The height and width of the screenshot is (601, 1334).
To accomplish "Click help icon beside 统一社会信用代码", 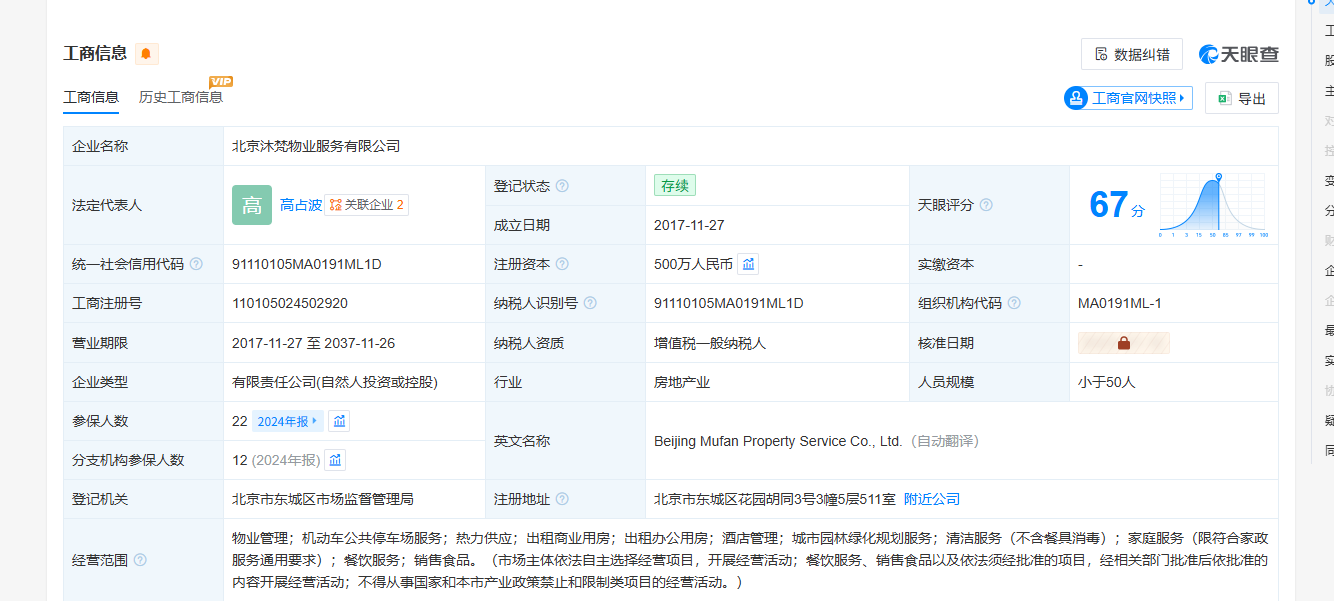I will (x=196, y=264).
